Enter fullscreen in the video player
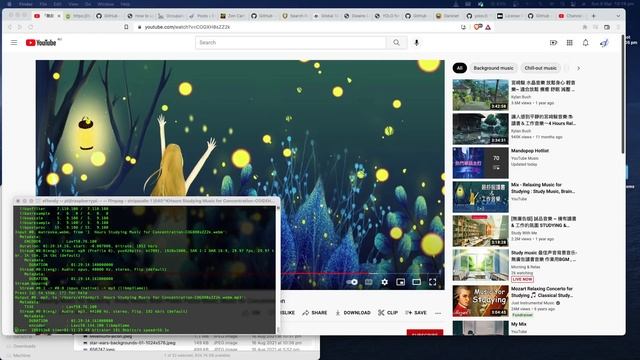Screen dimensions: 640x360 [433, 282]
